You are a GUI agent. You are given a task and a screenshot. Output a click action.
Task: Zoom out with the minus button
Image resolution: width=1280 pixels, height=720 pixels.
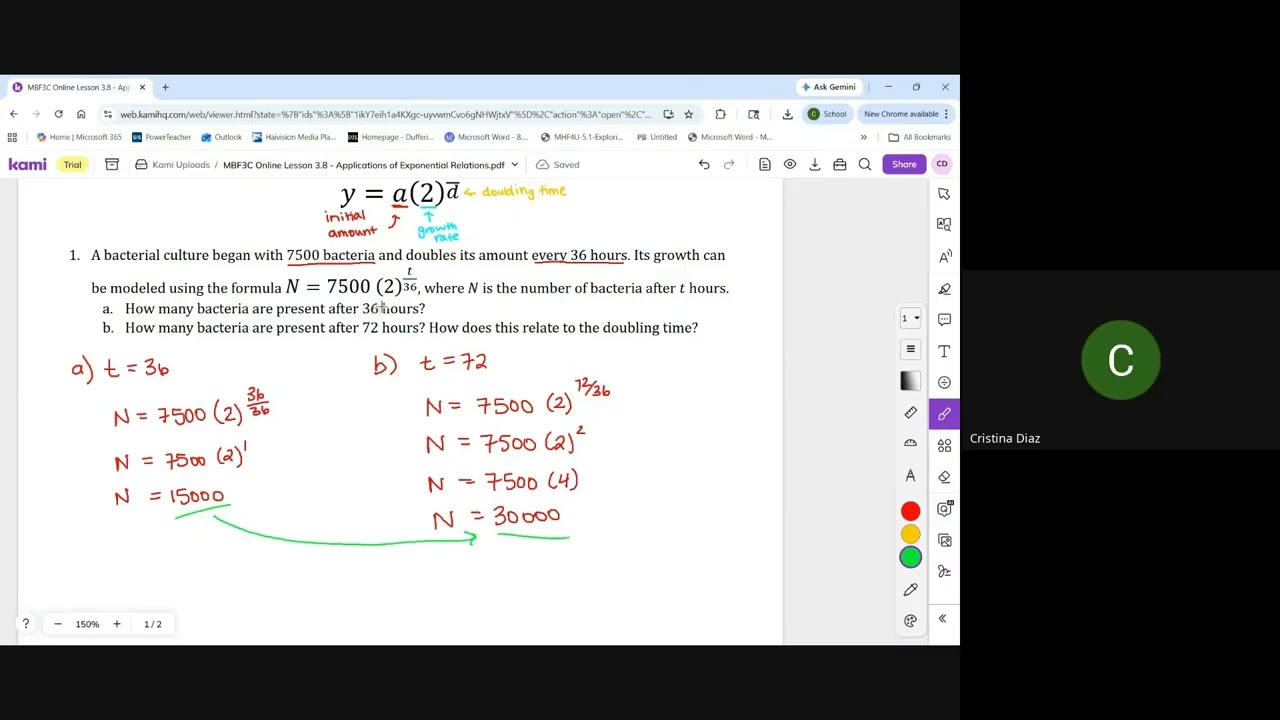[x=58, y=624]
